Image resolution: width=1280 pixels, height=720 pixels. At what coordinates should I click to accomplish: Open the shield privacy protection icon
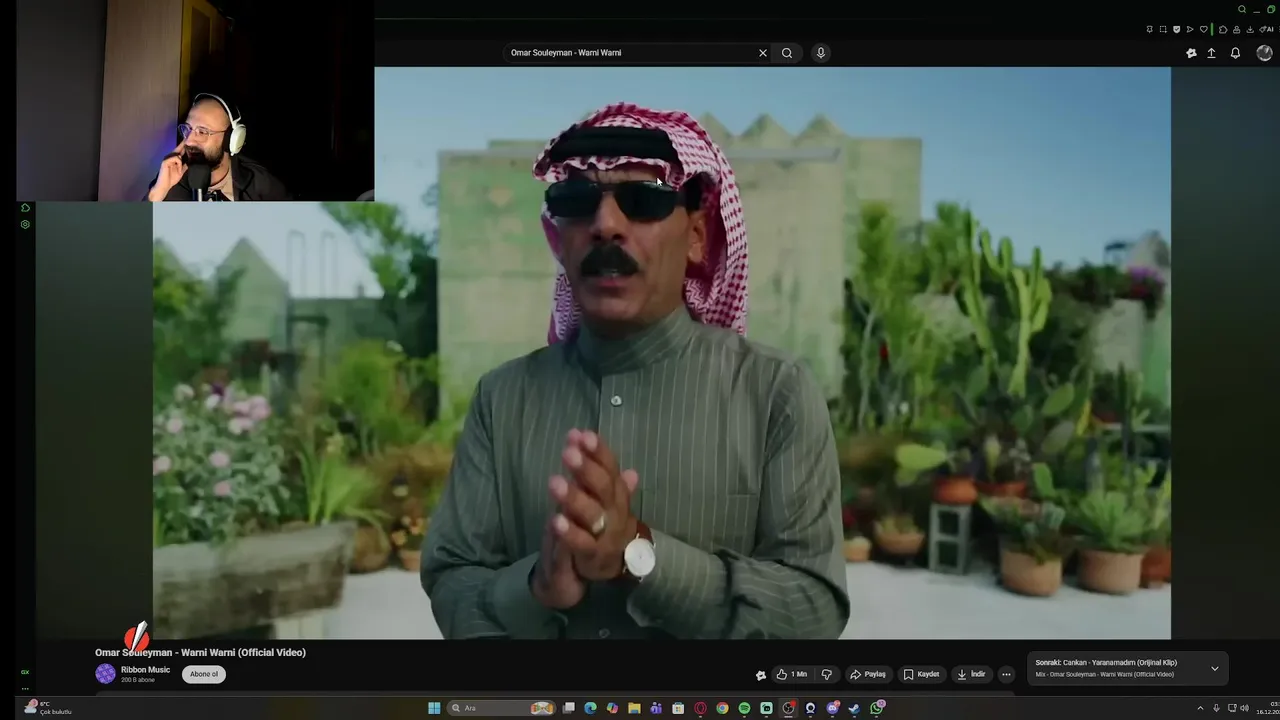point(1176,29)
